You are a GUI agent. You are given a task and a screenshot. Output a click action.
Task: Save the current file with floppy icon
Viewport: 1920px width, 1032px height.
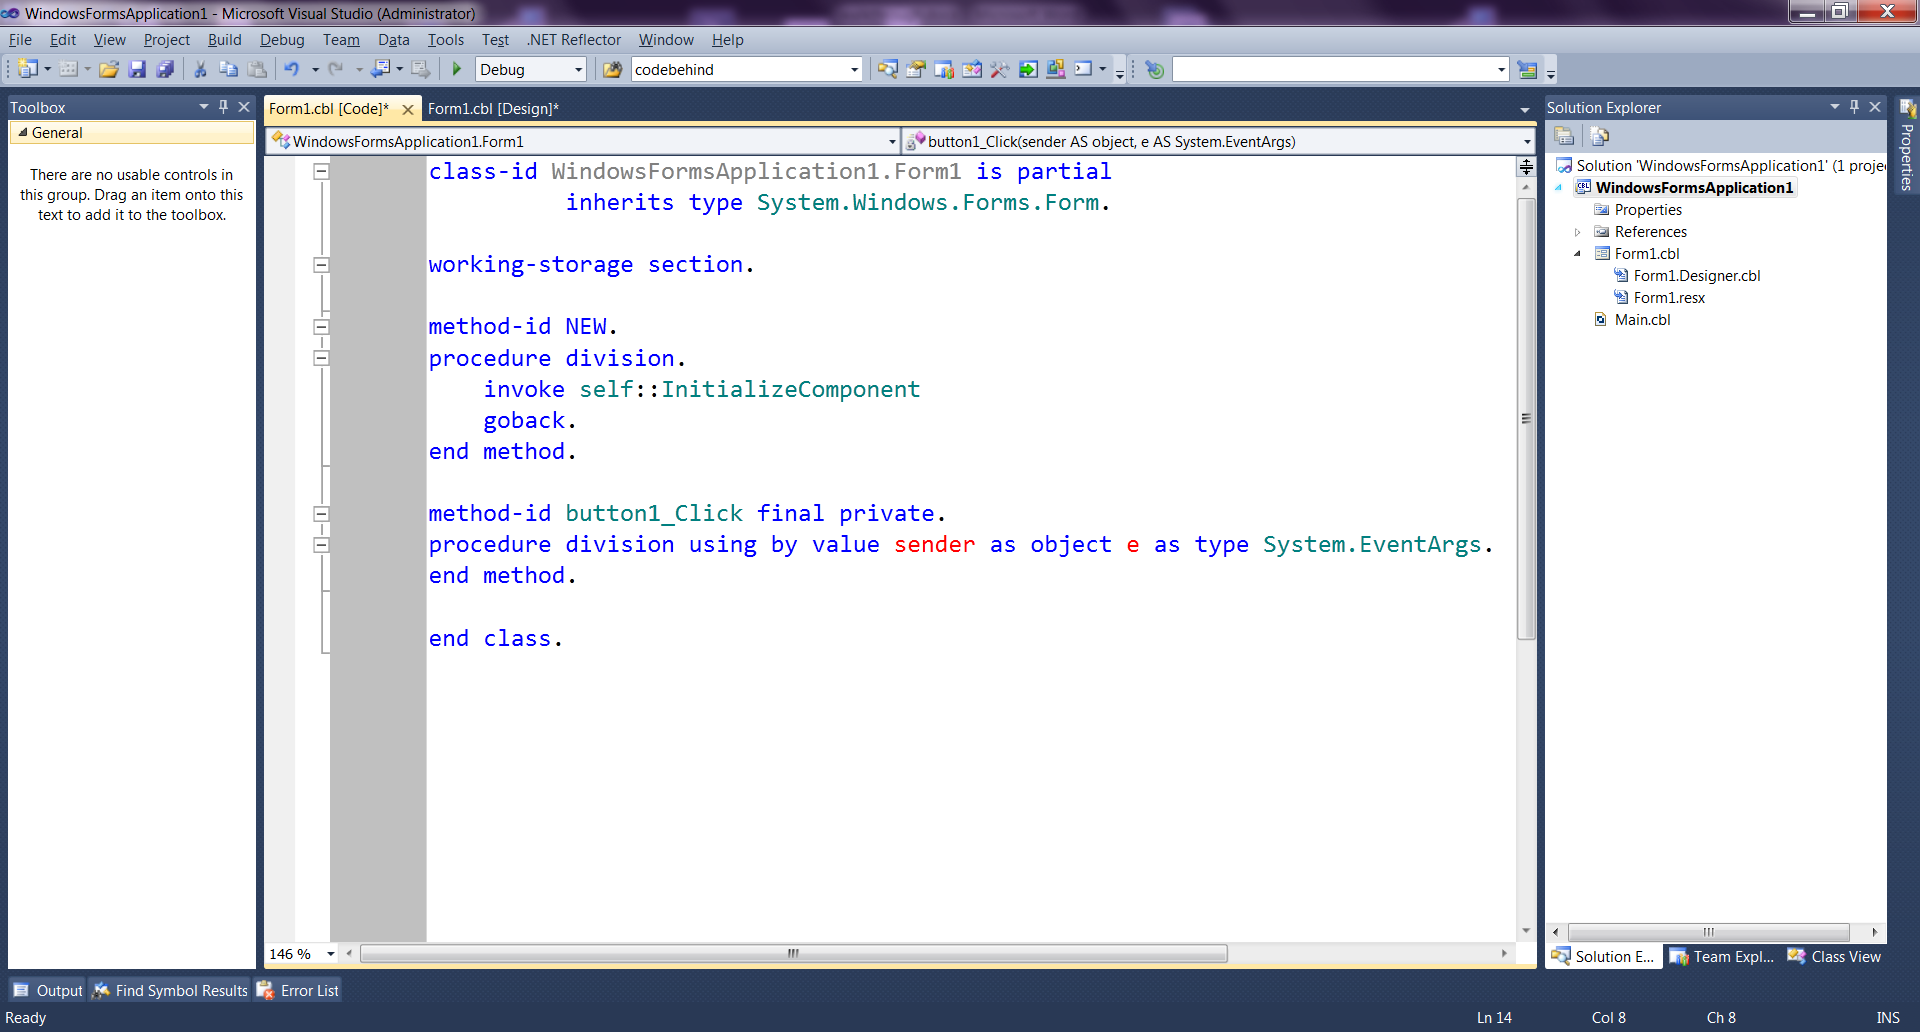tap(137, 69)
